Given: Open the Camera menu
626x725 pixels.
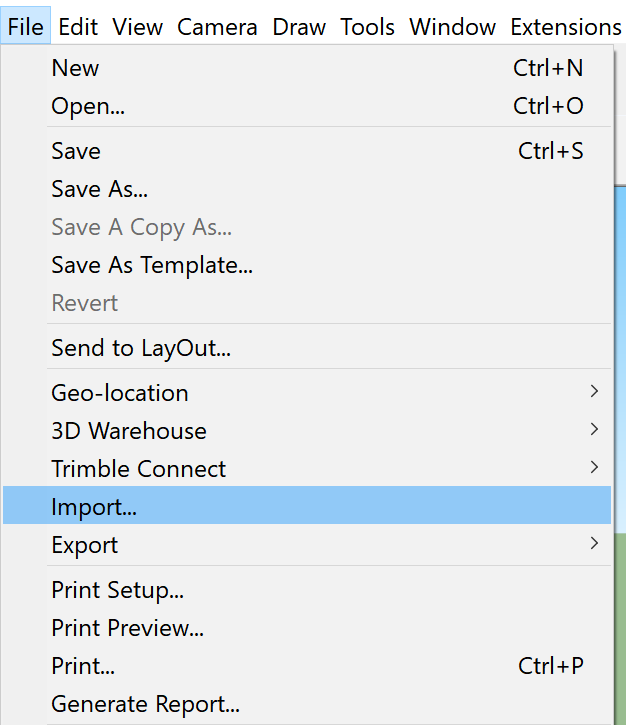Looking at the screenshot, I should pyautogui.click(x=217, y=27).
